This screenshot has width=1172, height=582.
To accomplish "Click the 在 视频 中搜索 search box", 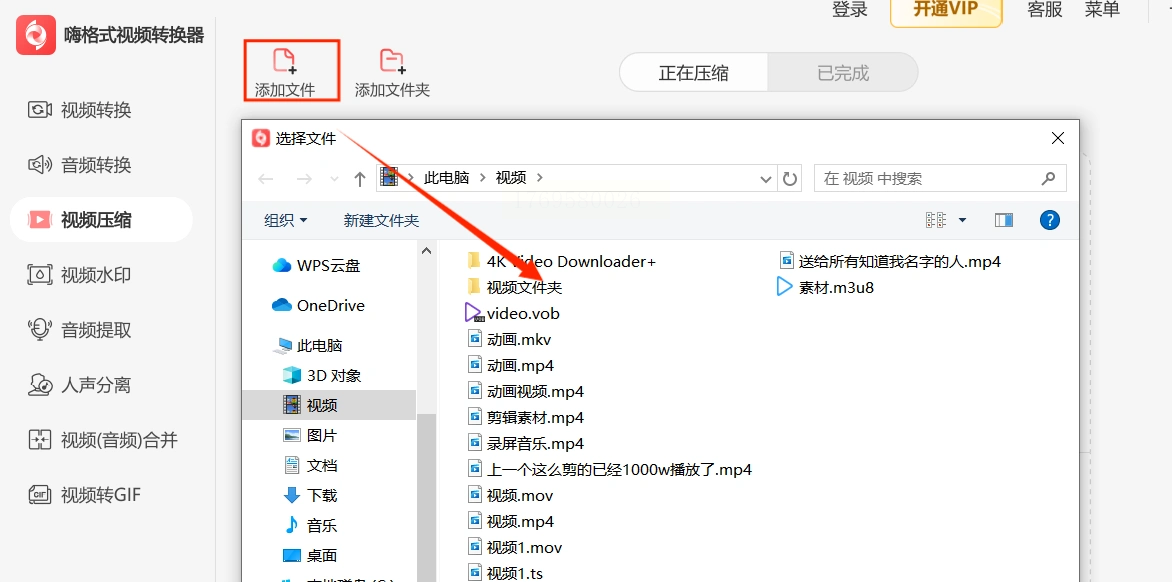I will coord(940,179).
